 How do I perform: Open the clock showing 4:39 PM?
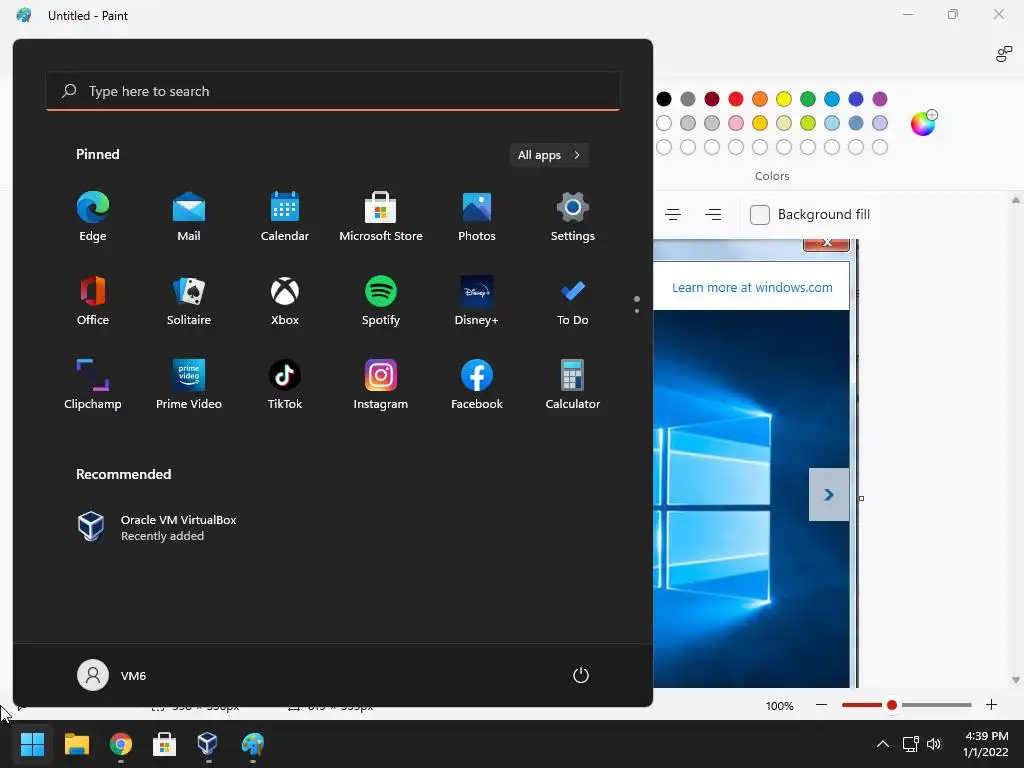(x=986, y=744)
